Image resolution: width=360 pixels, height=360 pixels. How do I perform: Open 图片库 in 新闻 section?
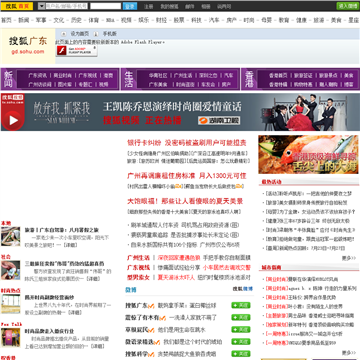[65, 84]
